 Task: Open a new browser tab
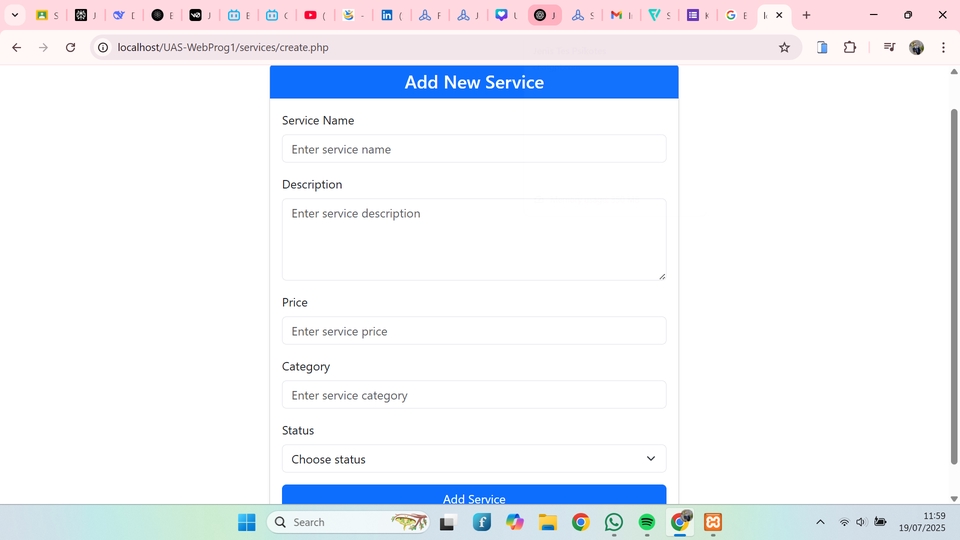click(806, 15)
